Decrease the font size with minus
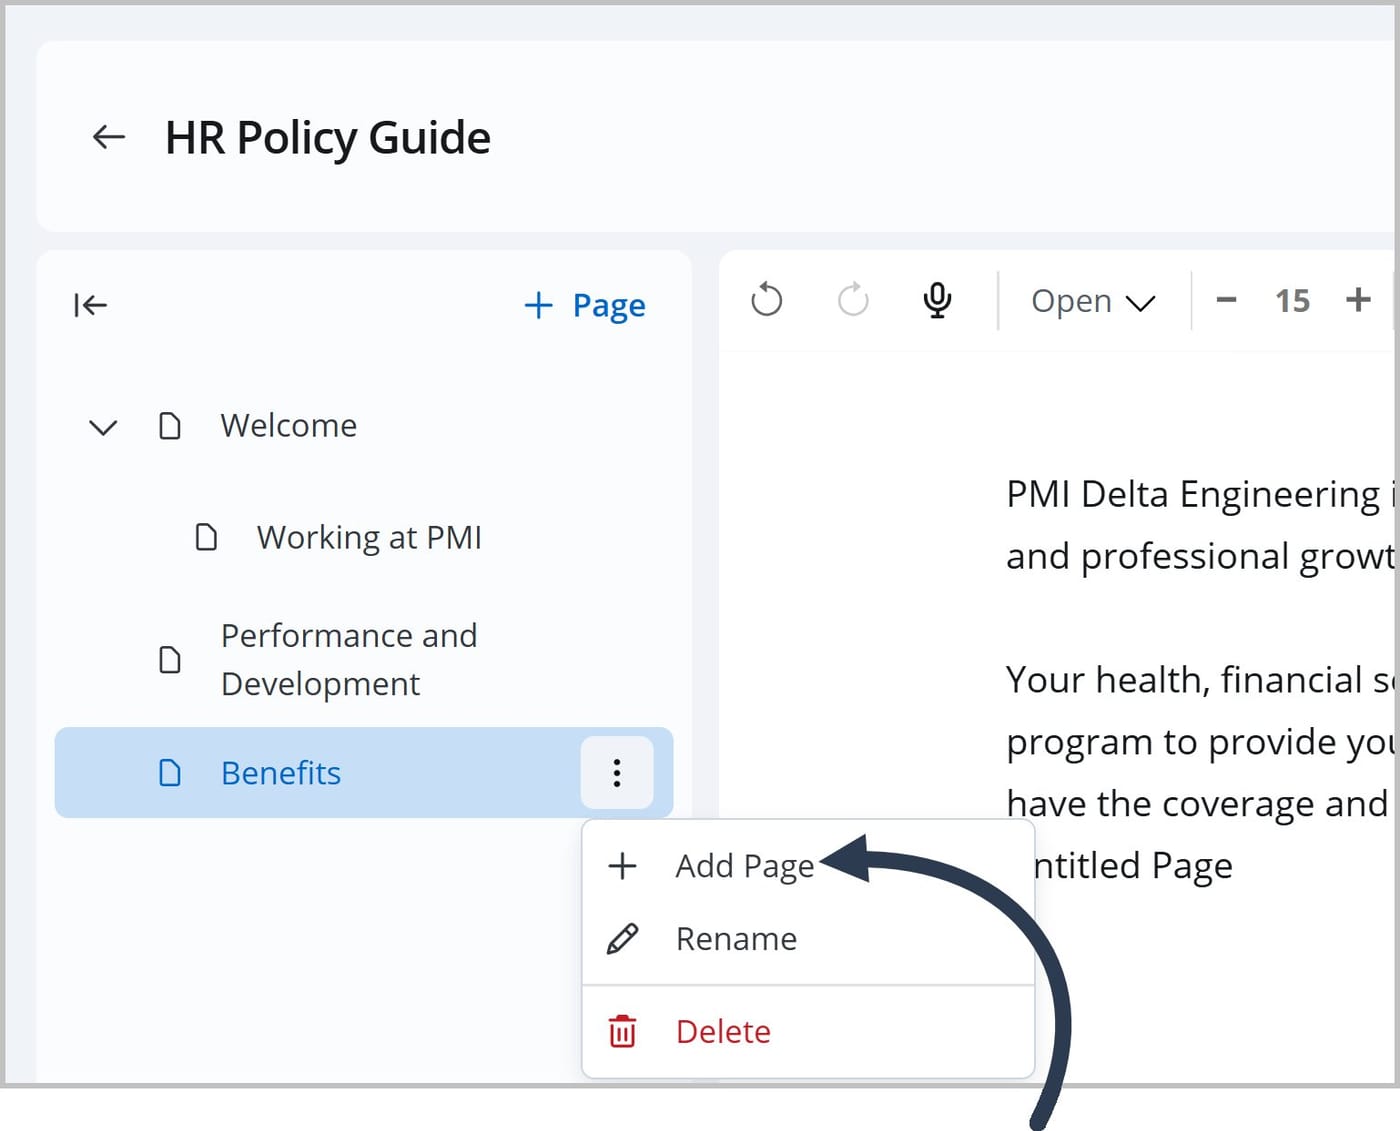 coord(1226,300)
